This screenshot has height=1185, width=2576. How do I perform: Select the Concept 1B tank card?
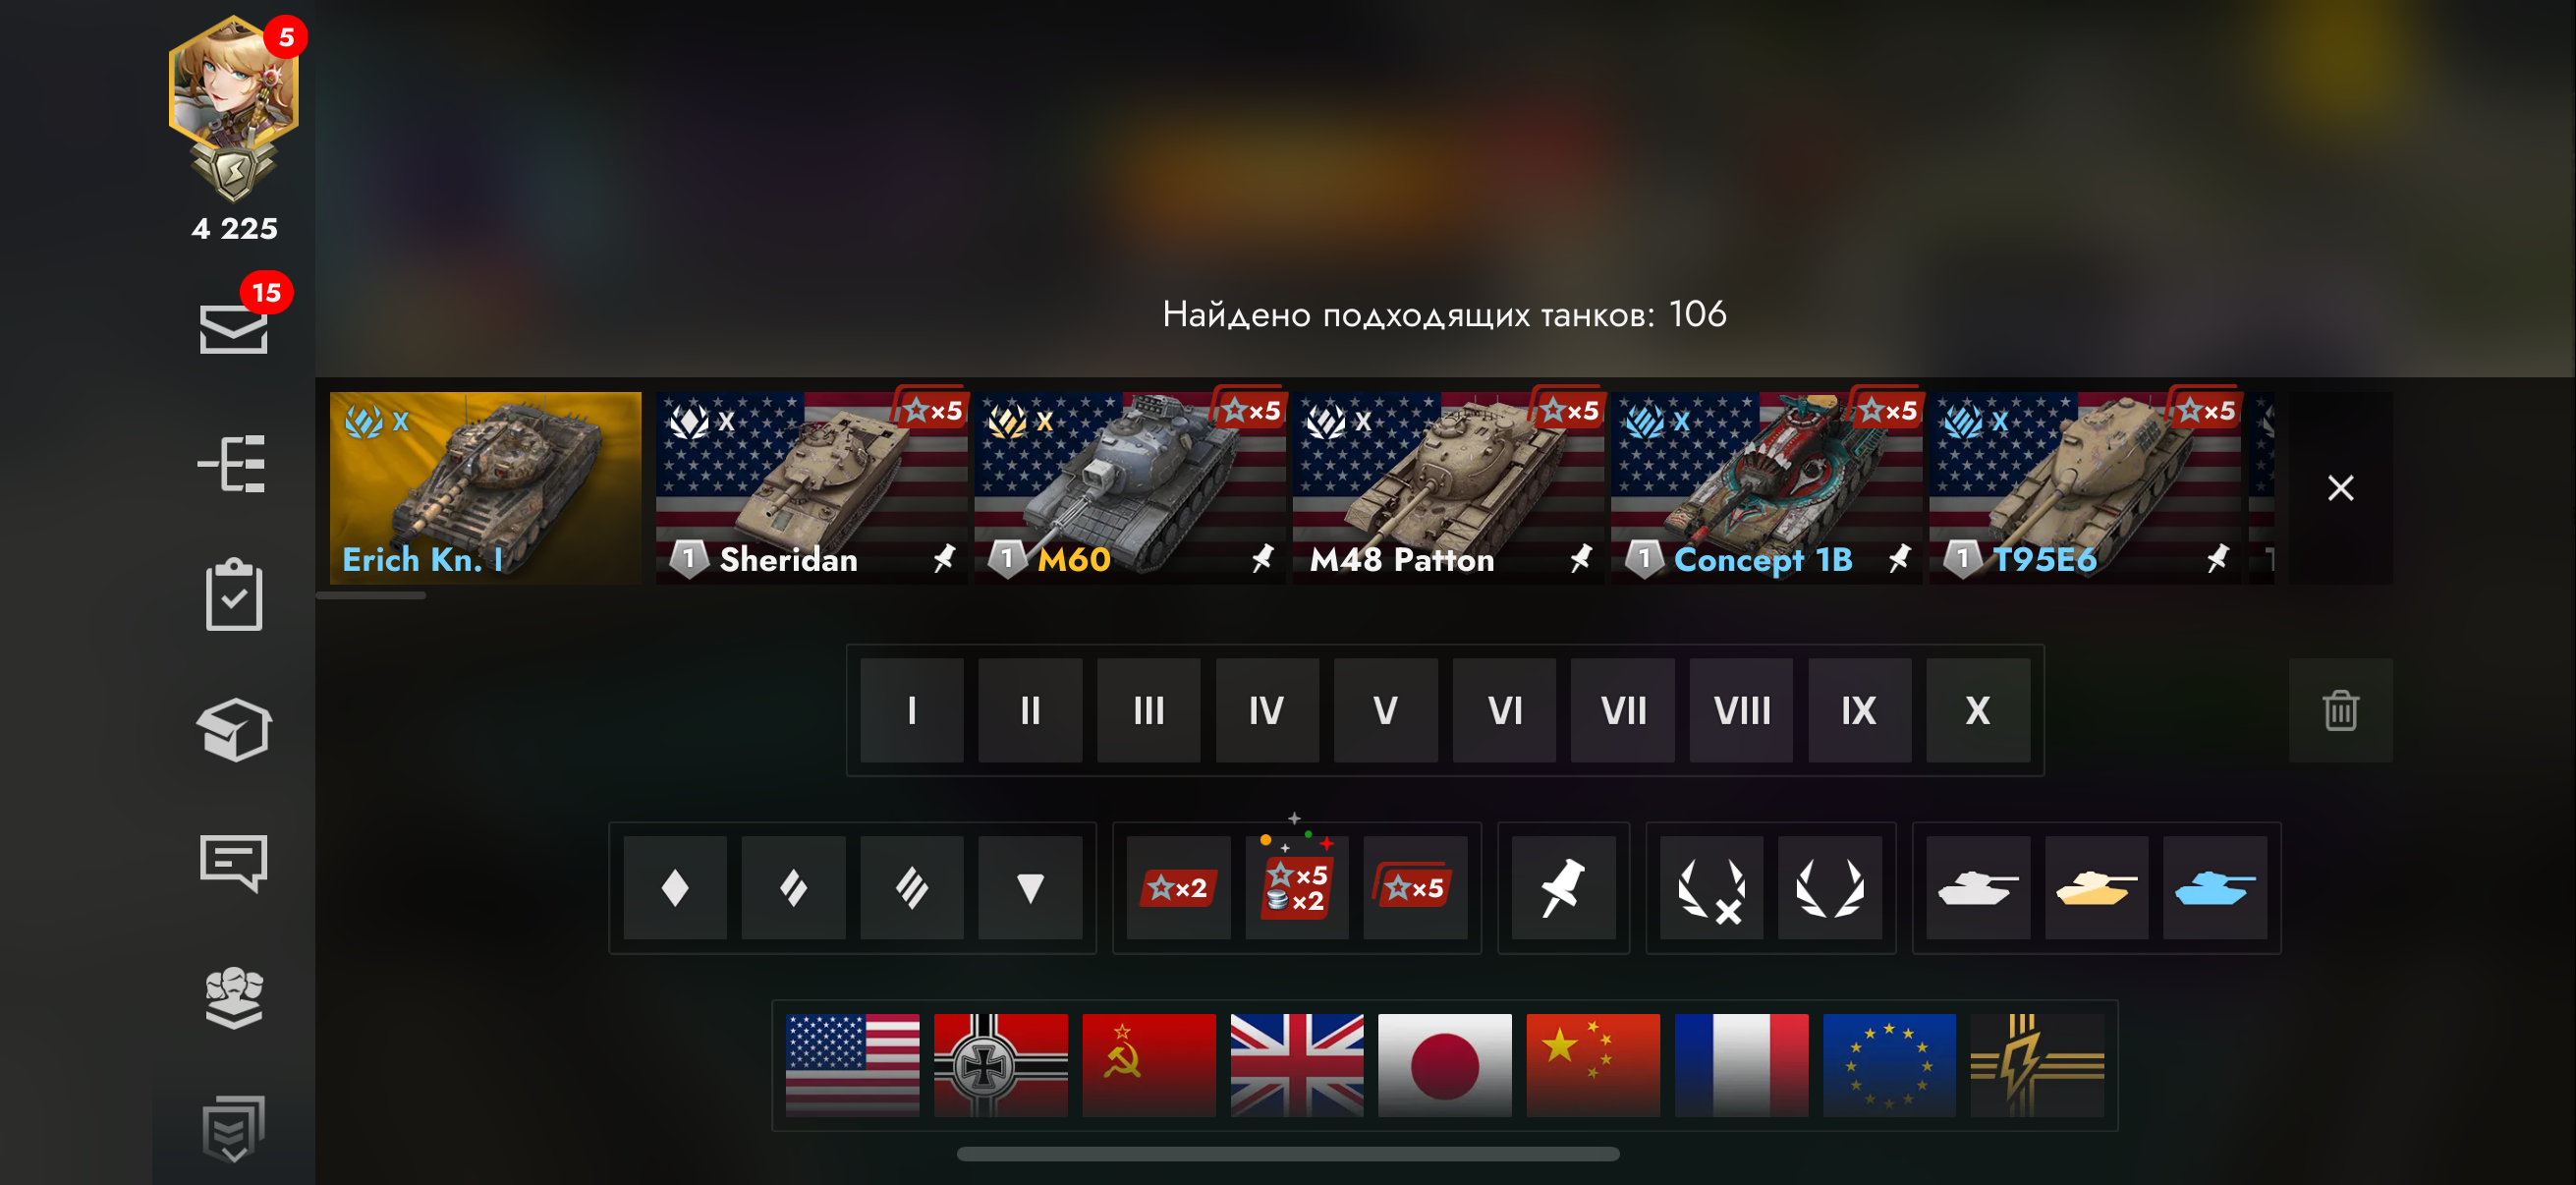tap(1766, 488)
